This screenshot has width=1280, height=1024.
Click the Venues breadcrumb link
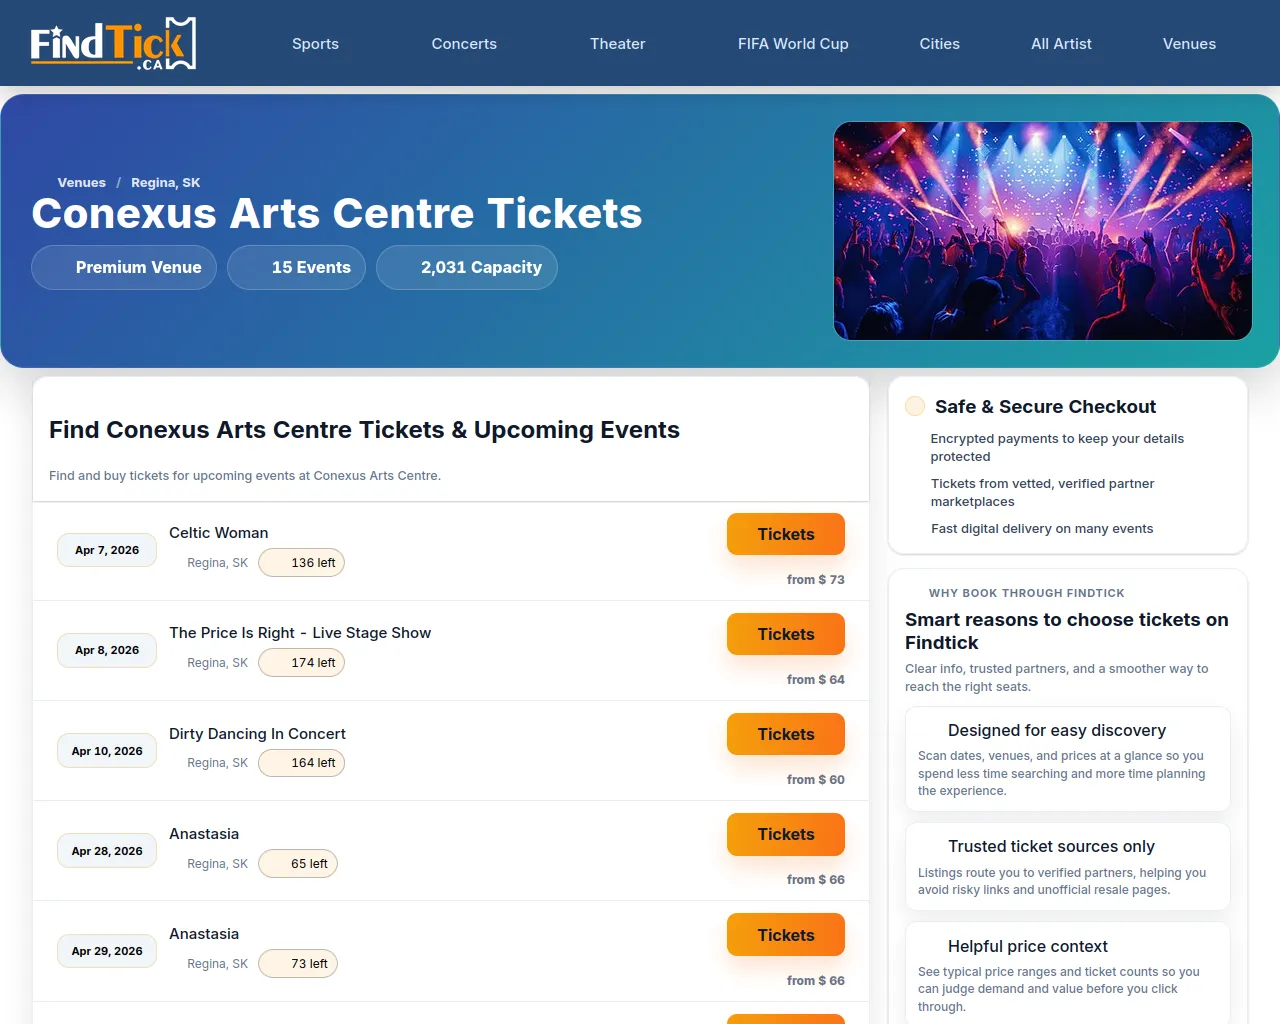(x=82, y=183)
